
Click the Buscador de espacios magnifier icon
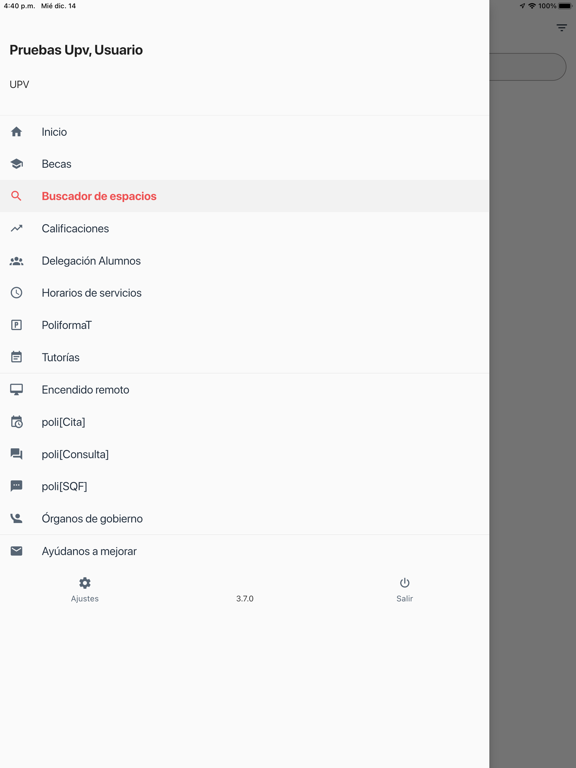(16, 196)
